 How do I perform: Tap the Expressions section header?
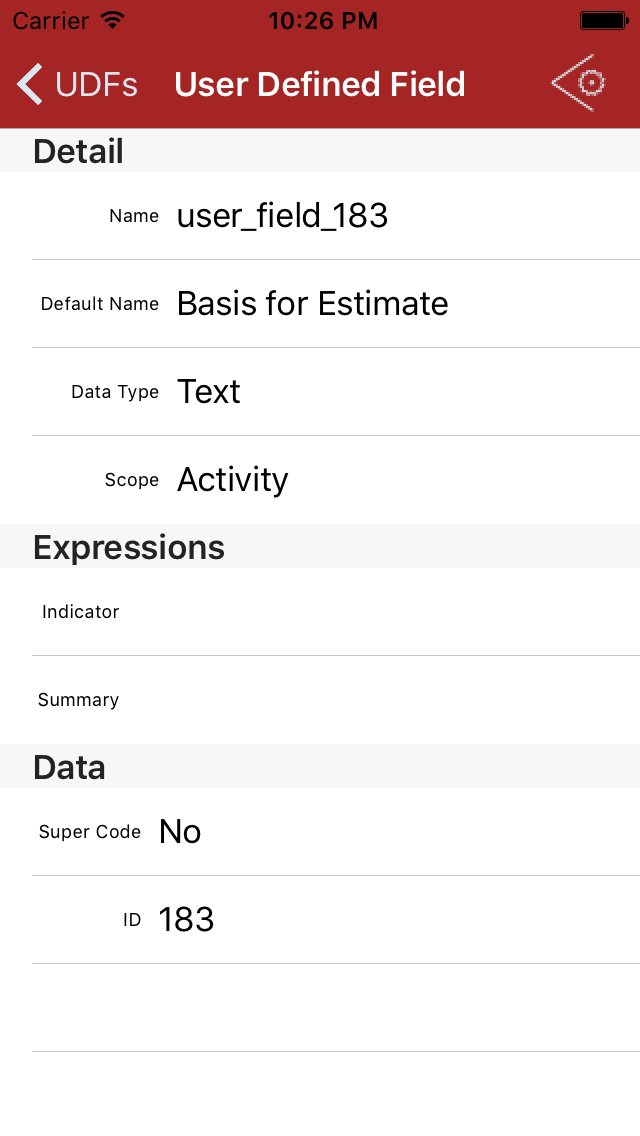(x=129, y=547)
